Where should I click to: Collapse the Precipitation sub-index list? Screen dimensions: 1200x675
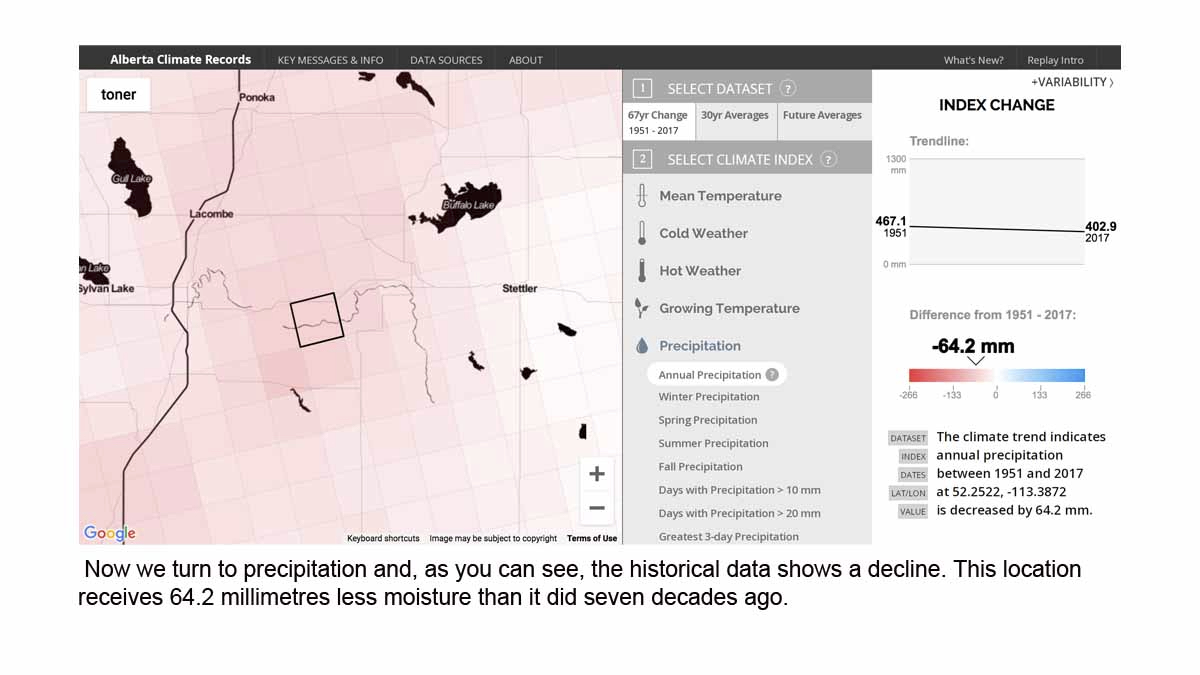[700, 345]
